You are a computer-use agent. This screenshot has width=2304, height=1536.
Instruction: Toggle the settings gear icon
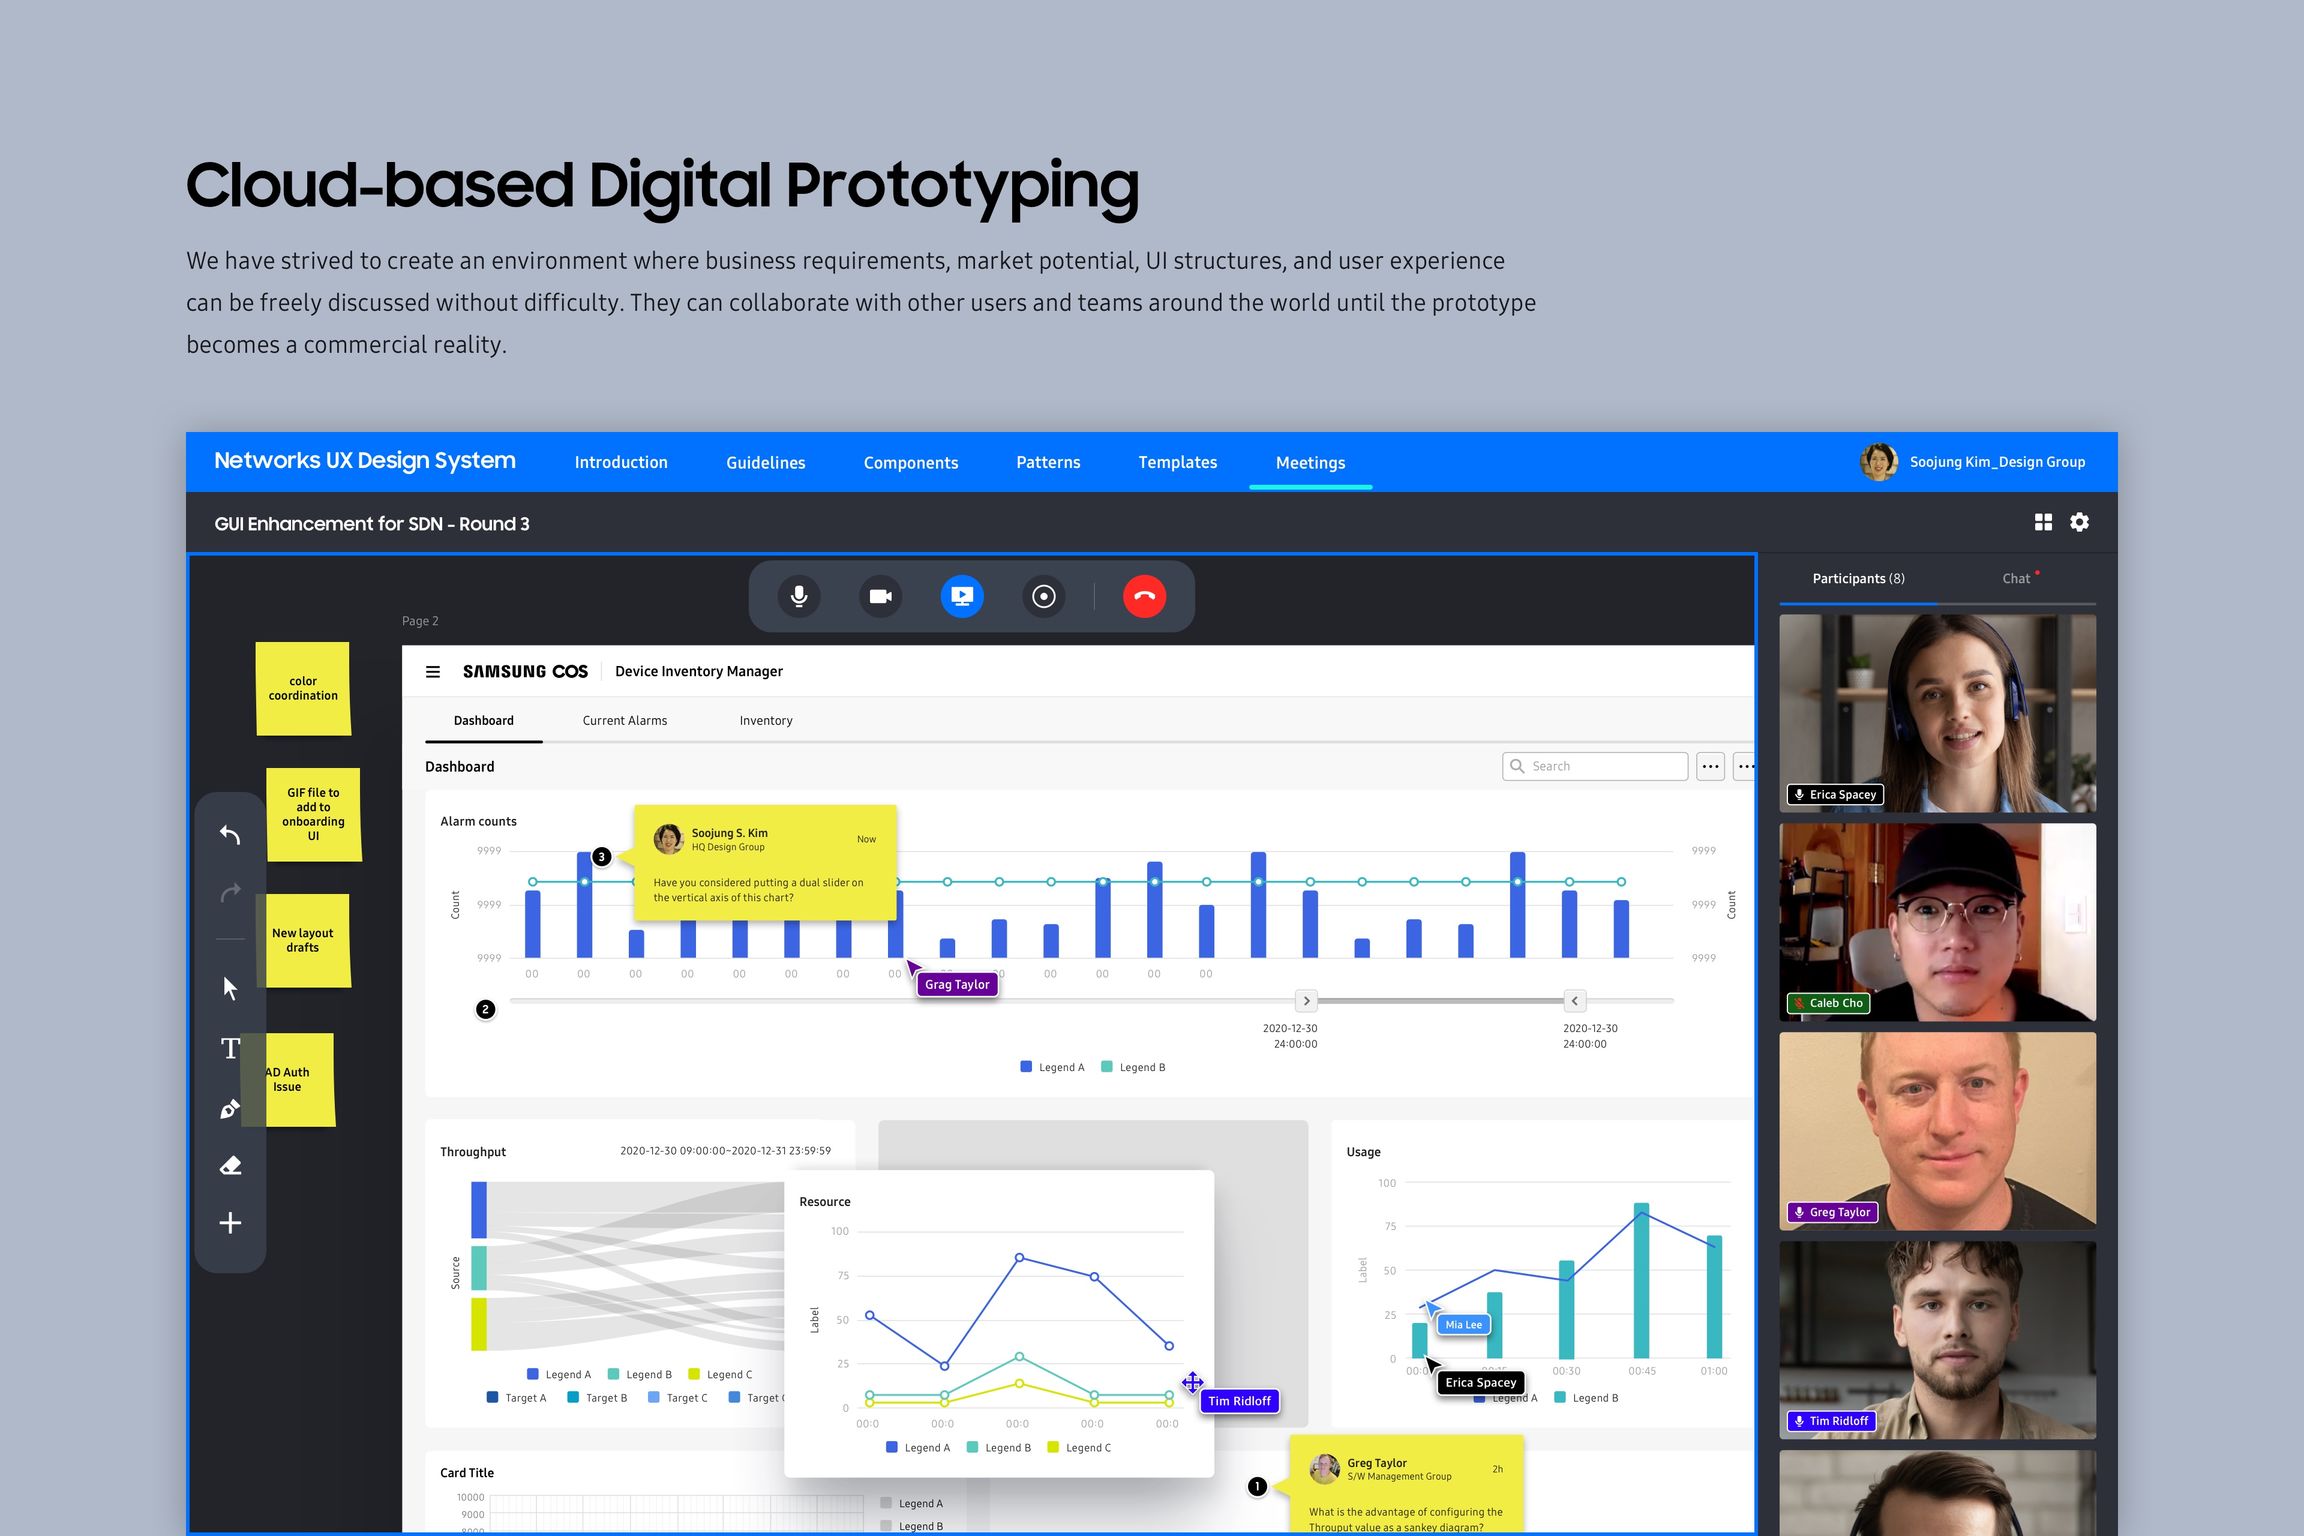pyautogui.click(x=2083, y=523)
